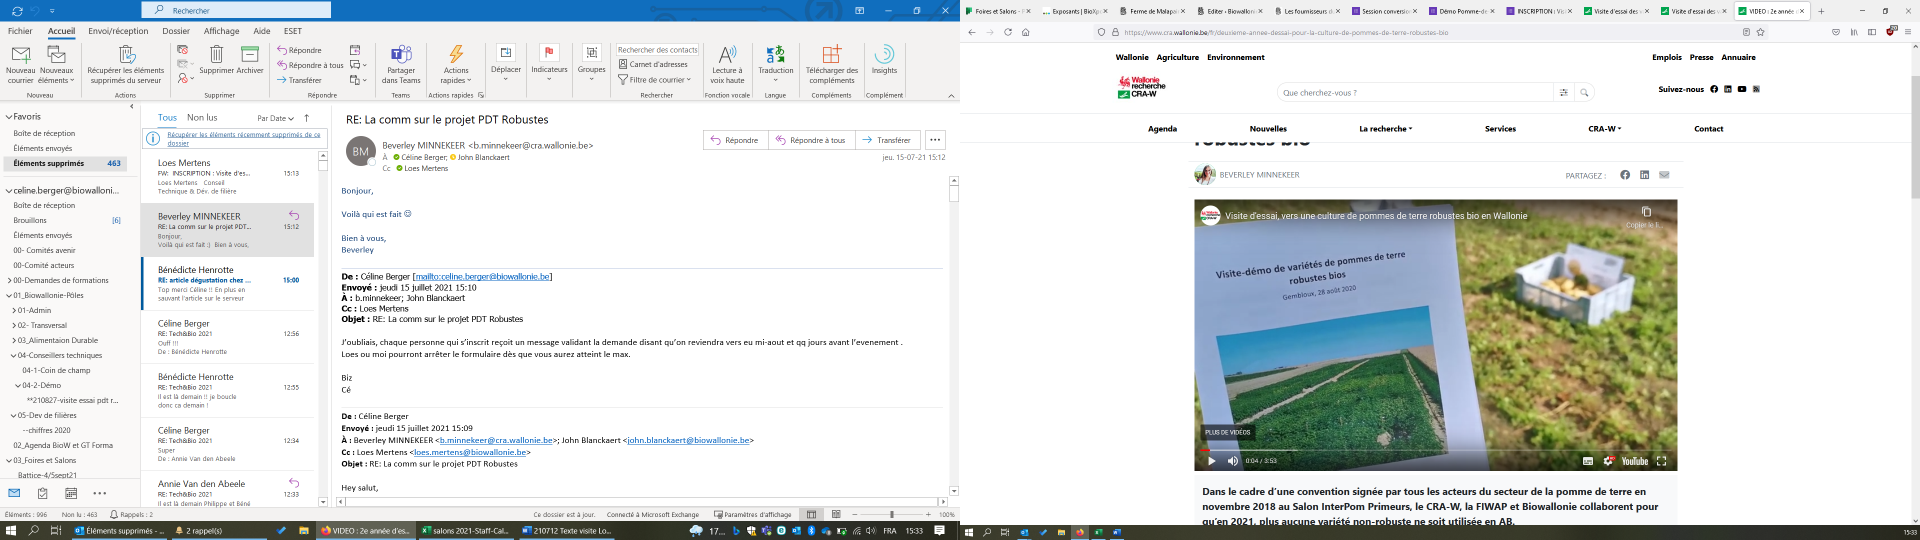
Task: Click the Nouvelles link on the website
Action: 1268,129
